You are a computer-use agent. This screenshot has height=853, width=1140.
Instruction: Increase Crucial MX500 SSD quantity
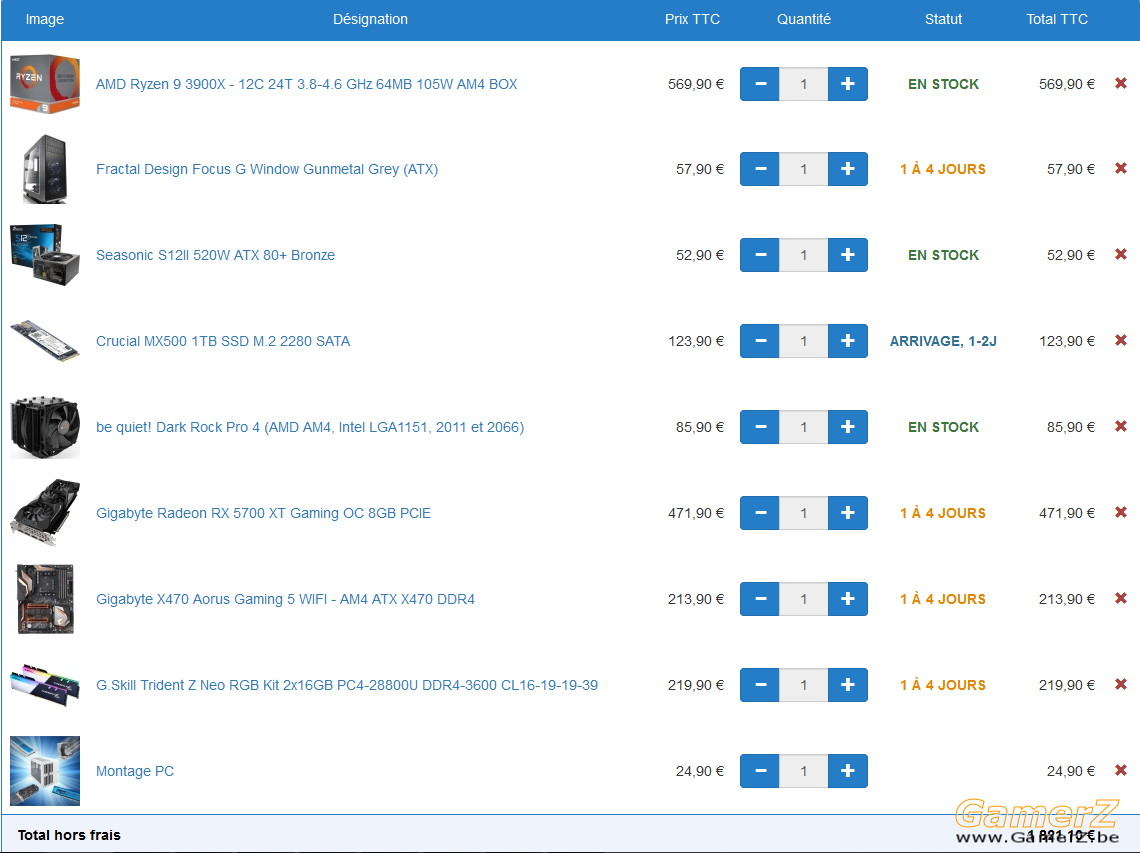coord(848,341)
